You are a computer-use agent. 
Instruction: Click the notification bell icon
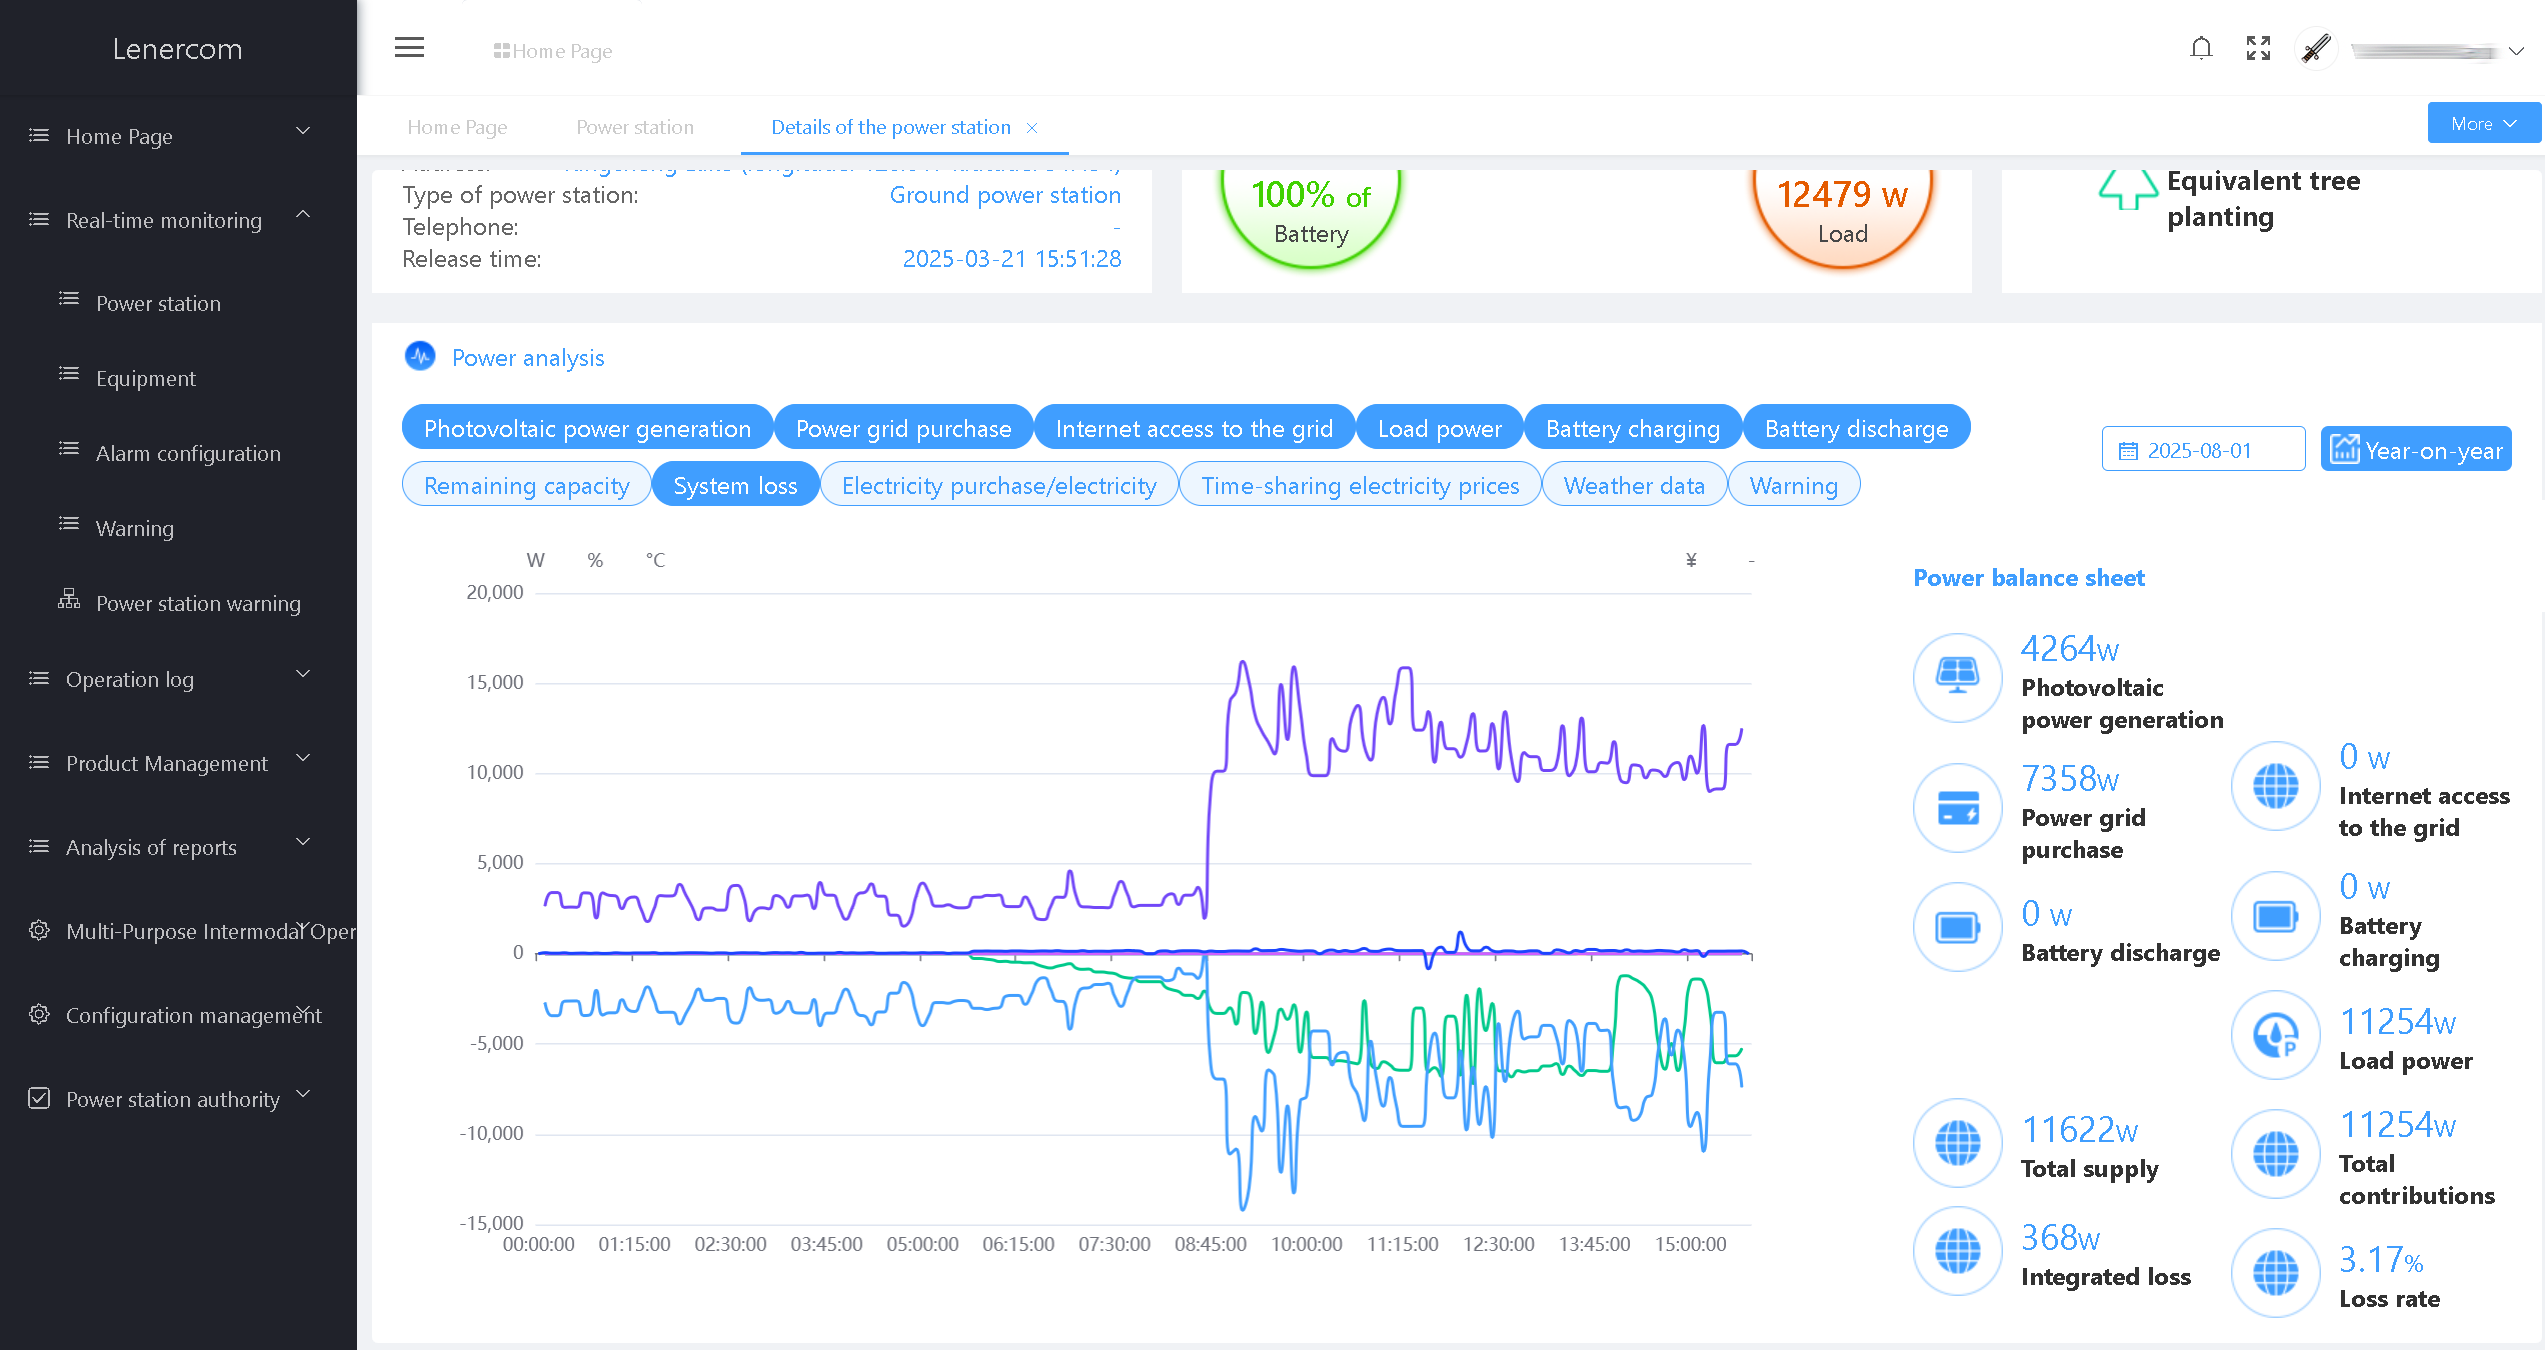[x=2200, y=48]
